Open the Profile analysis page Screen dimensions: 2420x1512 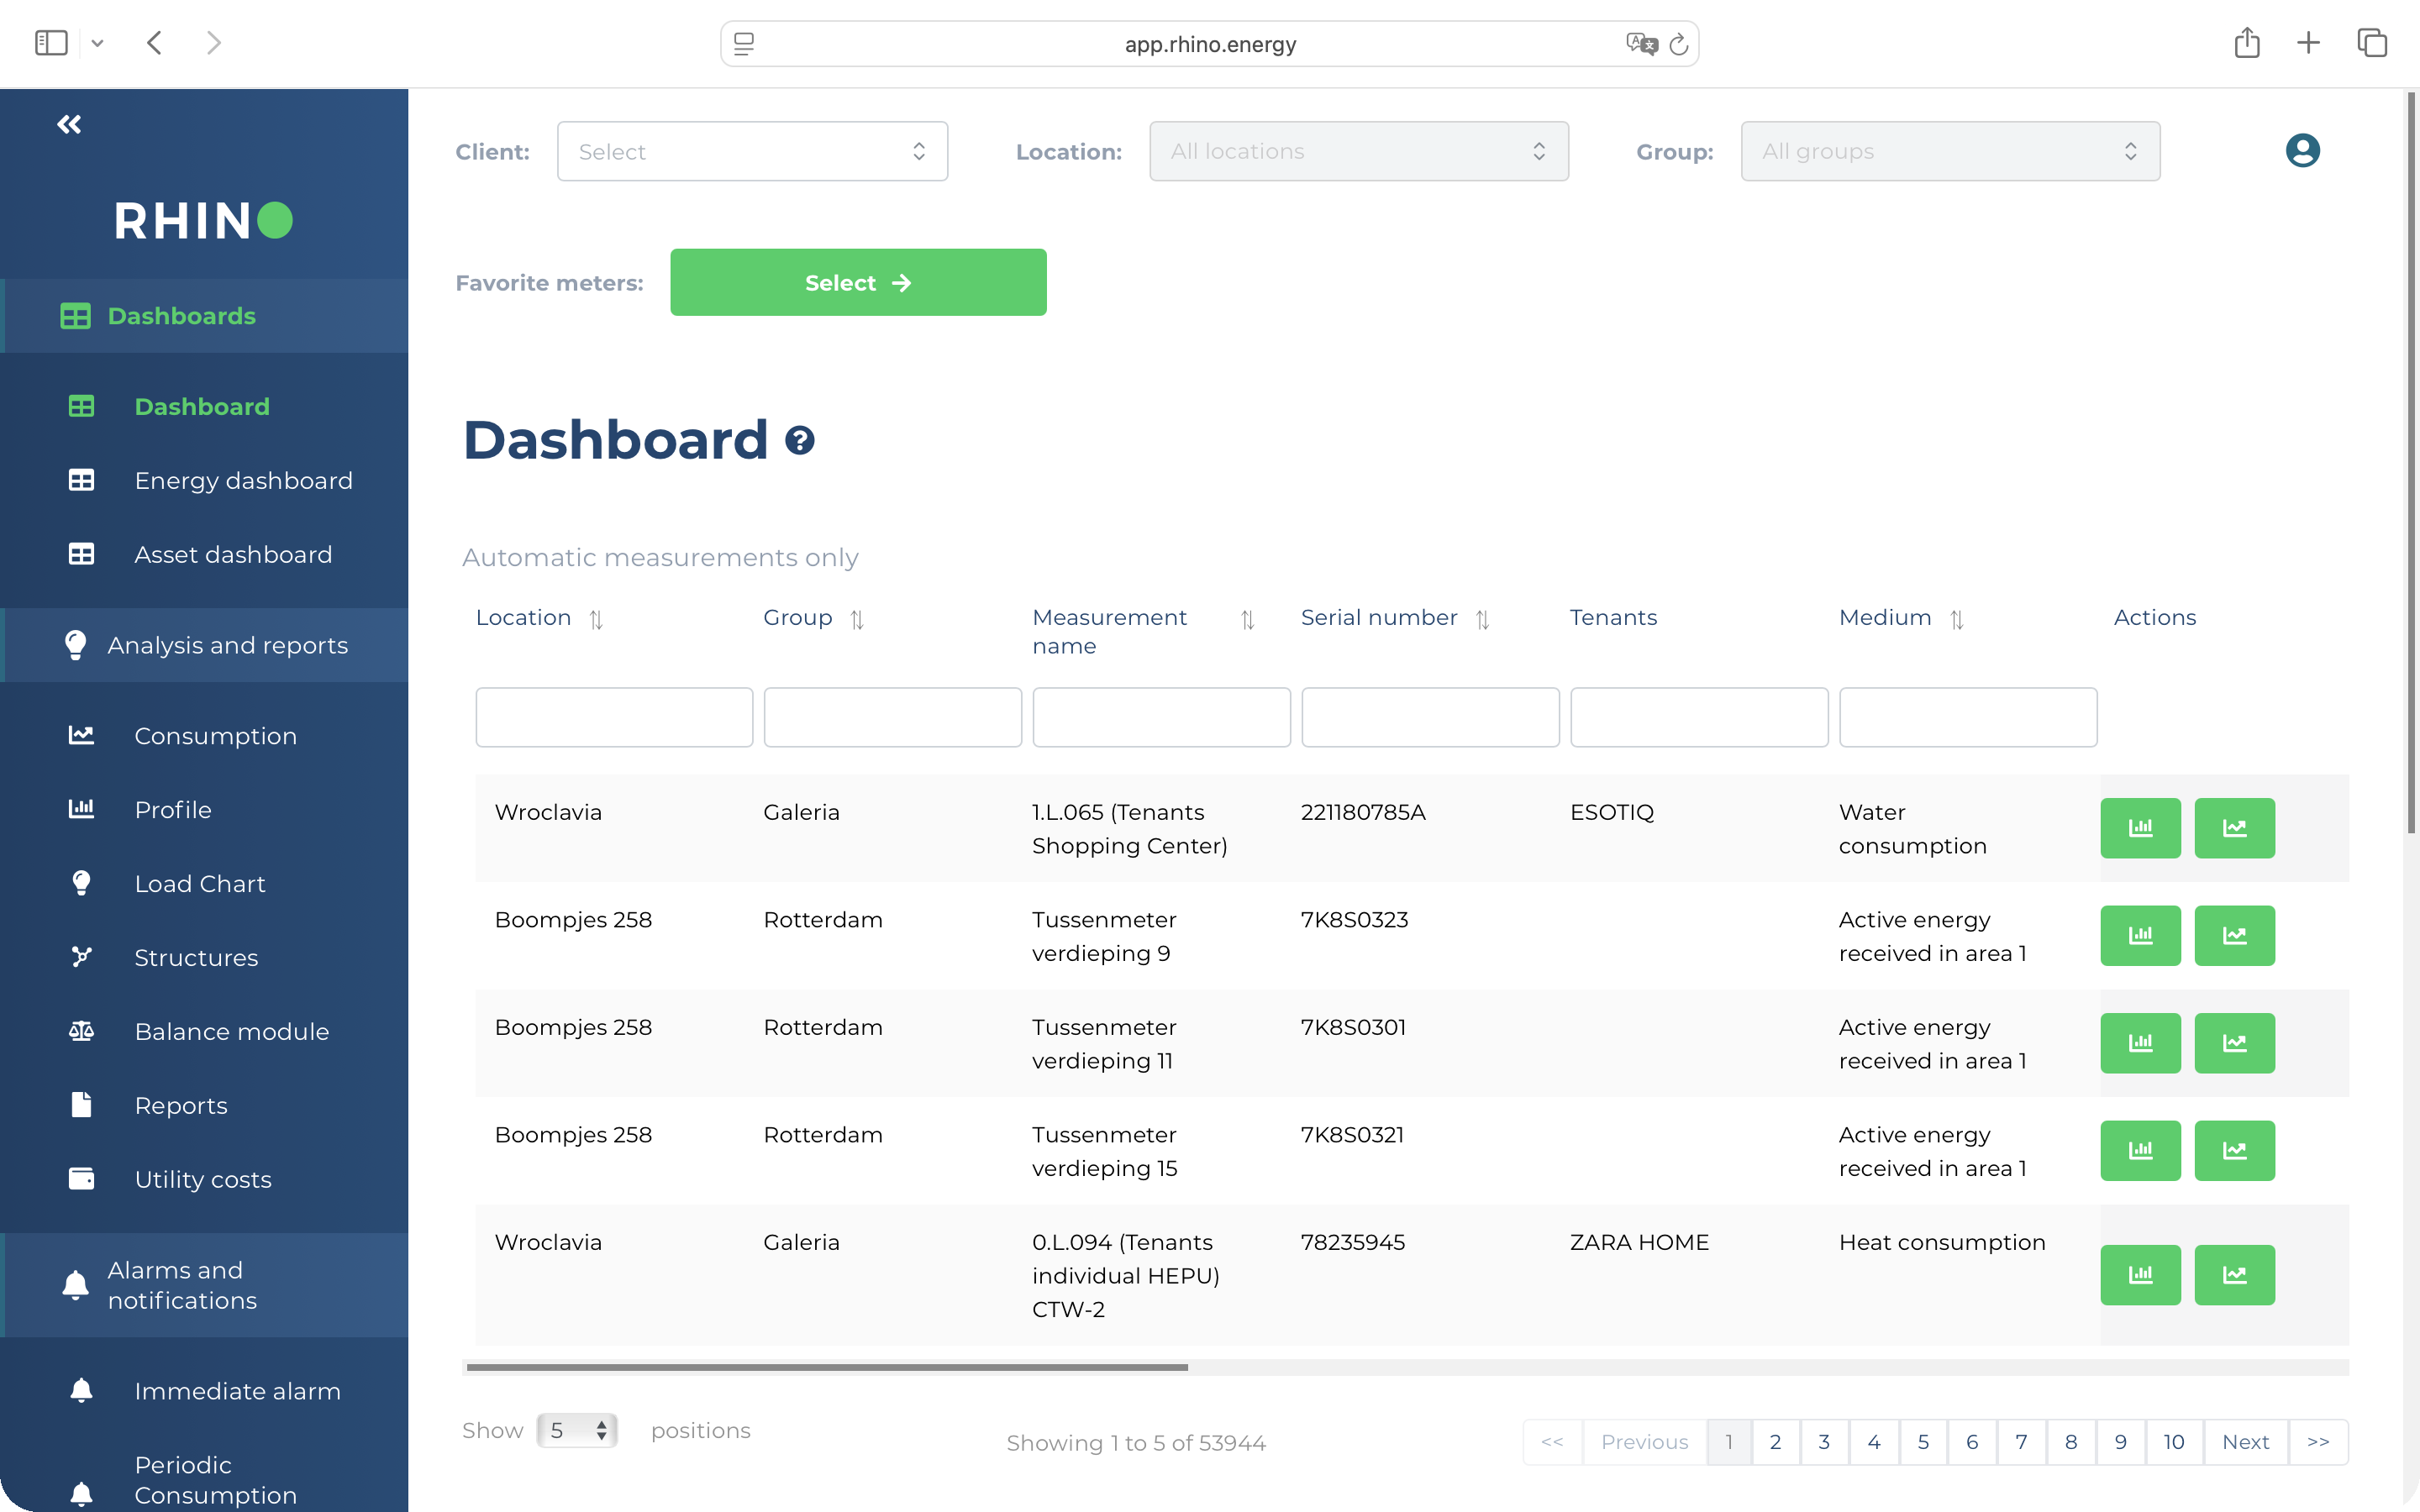[172, 810]
